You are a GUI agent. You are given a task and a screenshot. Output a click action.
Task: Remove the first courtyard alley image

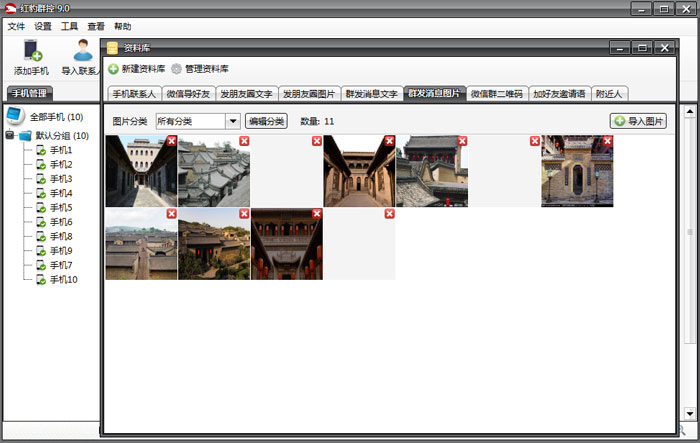click(x=172, y=141)
